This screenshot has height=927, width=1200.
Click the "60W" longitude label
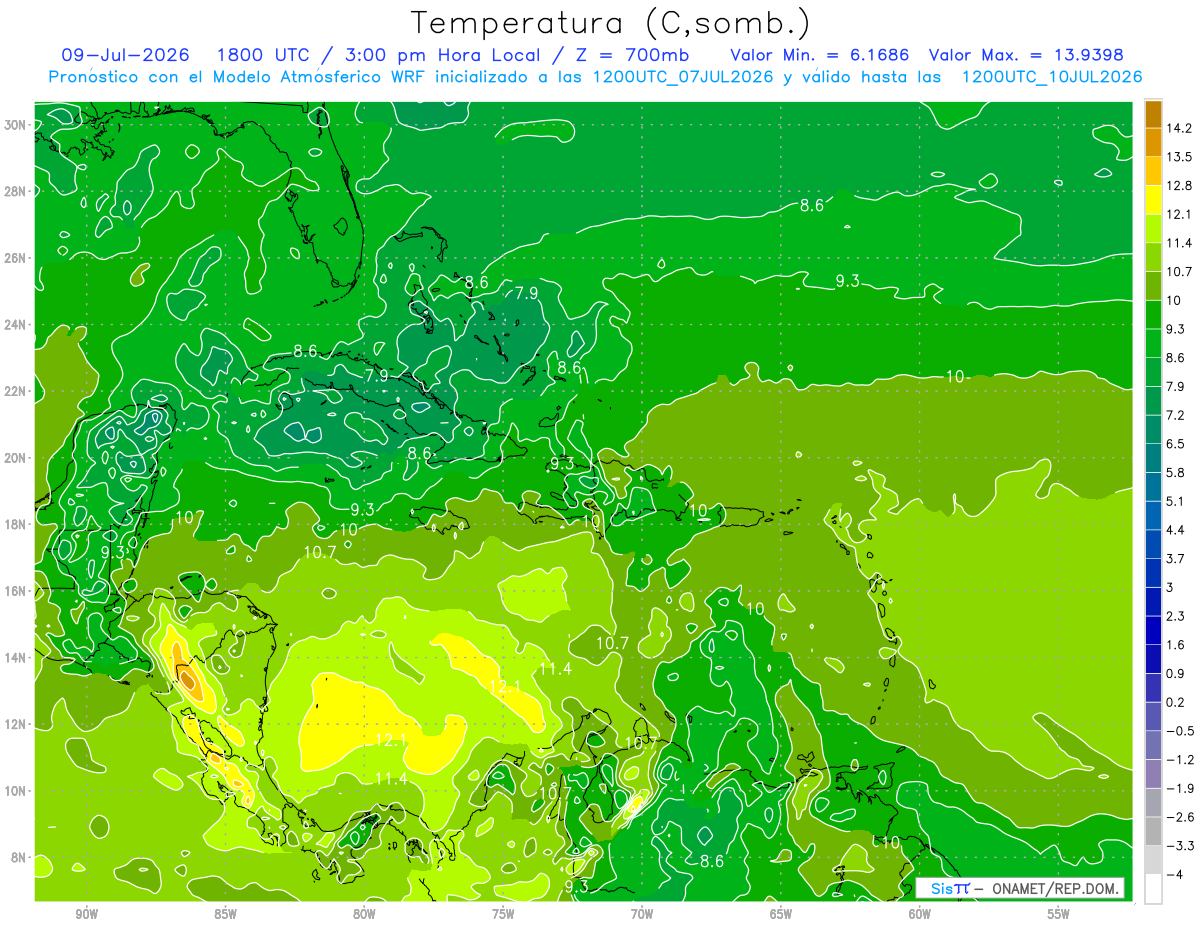click(x=920, y=914)
